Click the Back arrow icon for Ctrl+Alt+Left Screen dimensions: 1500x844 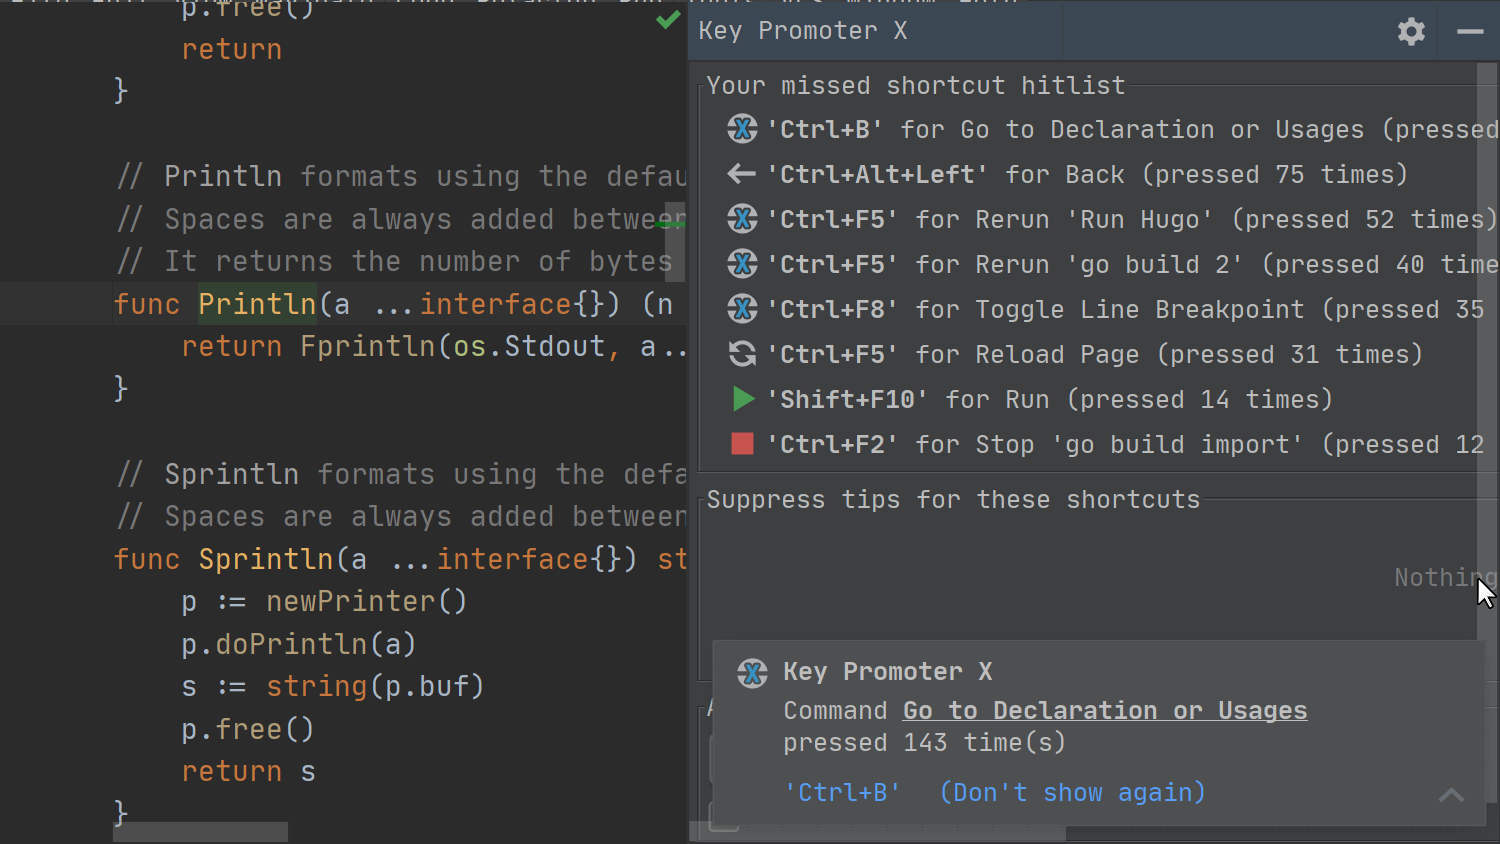coord(741,174)
